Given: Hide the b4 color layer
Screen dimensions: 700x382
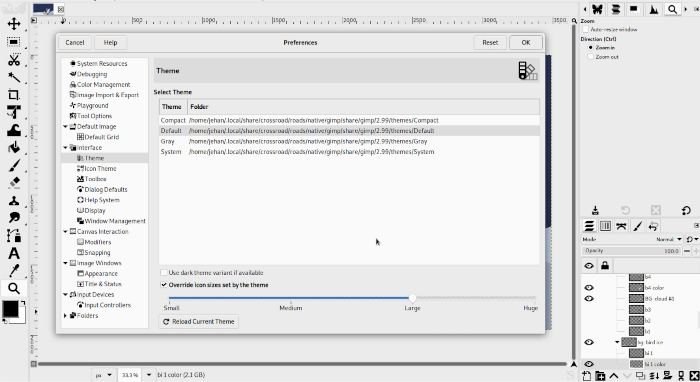Looking at the screenshot, I should (589, 288).
